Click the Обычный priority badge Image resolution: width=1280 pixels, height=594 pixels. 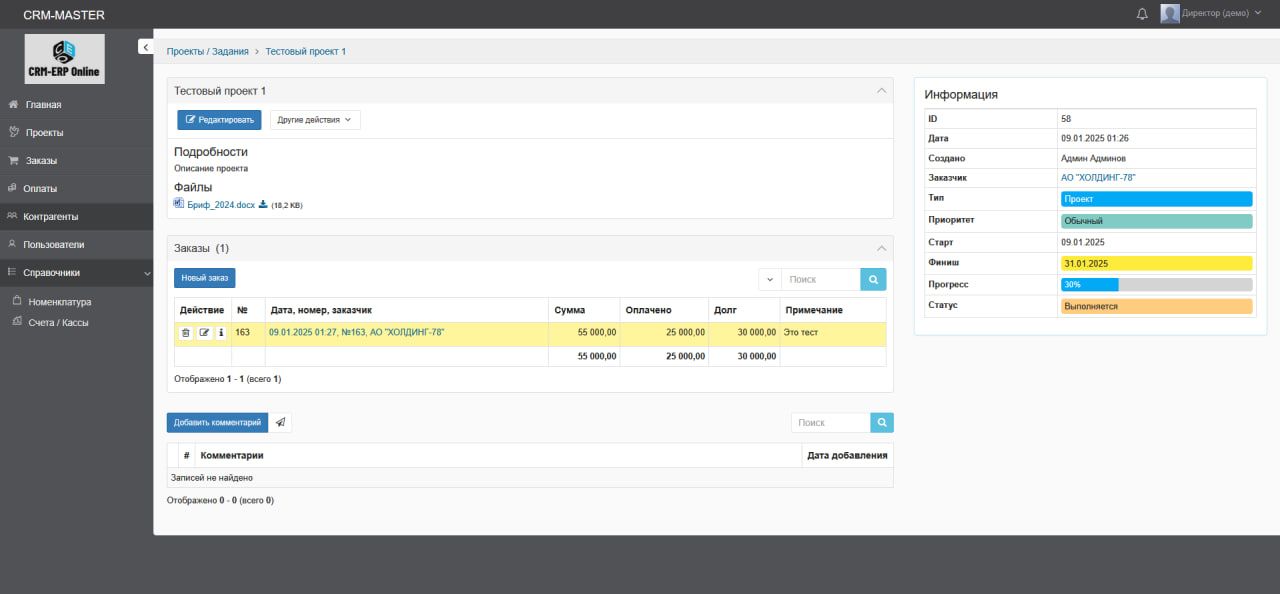point(1156,221)
